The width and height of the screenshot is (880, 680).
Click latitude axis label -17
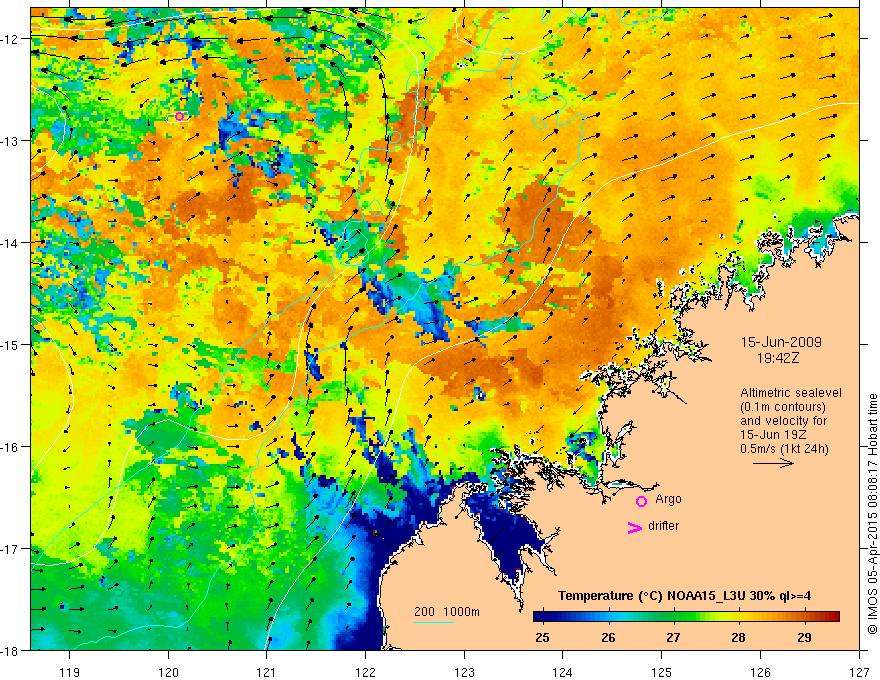click(12, 549)
